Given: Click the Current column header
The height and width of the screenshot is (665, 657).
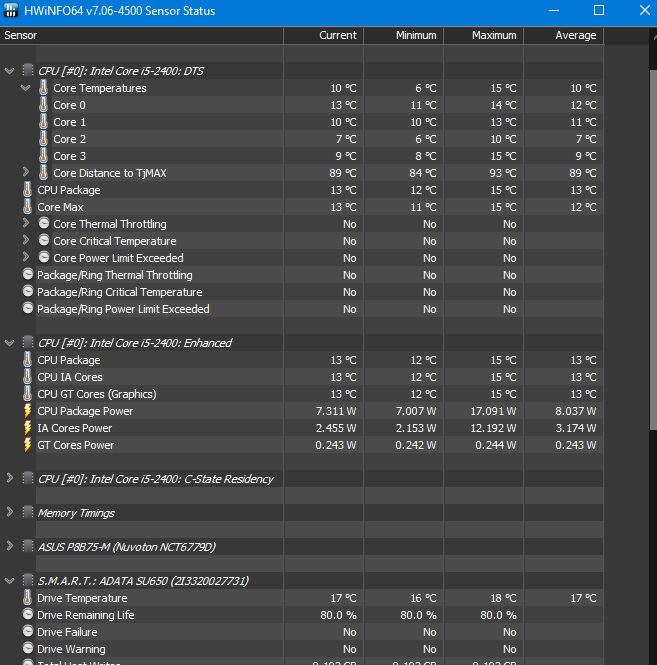Looking at the screenshot, I should tap(324, 36).
